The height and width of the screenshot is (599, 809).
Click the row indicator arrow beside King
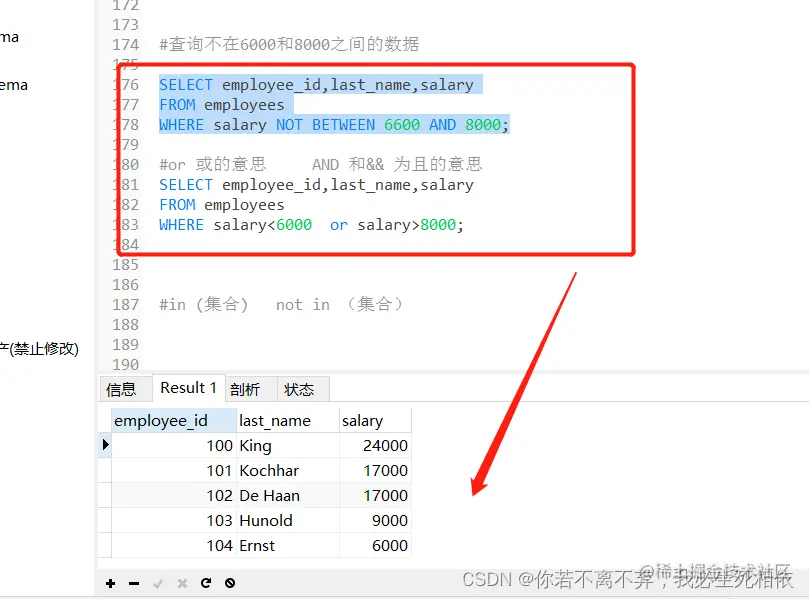(x=104, y=445)
